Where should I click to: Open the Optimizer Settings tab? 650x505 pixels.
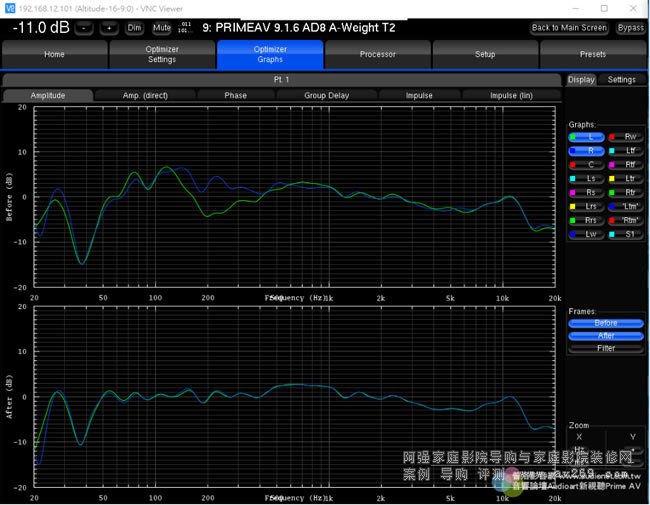[x=162, y=54]
